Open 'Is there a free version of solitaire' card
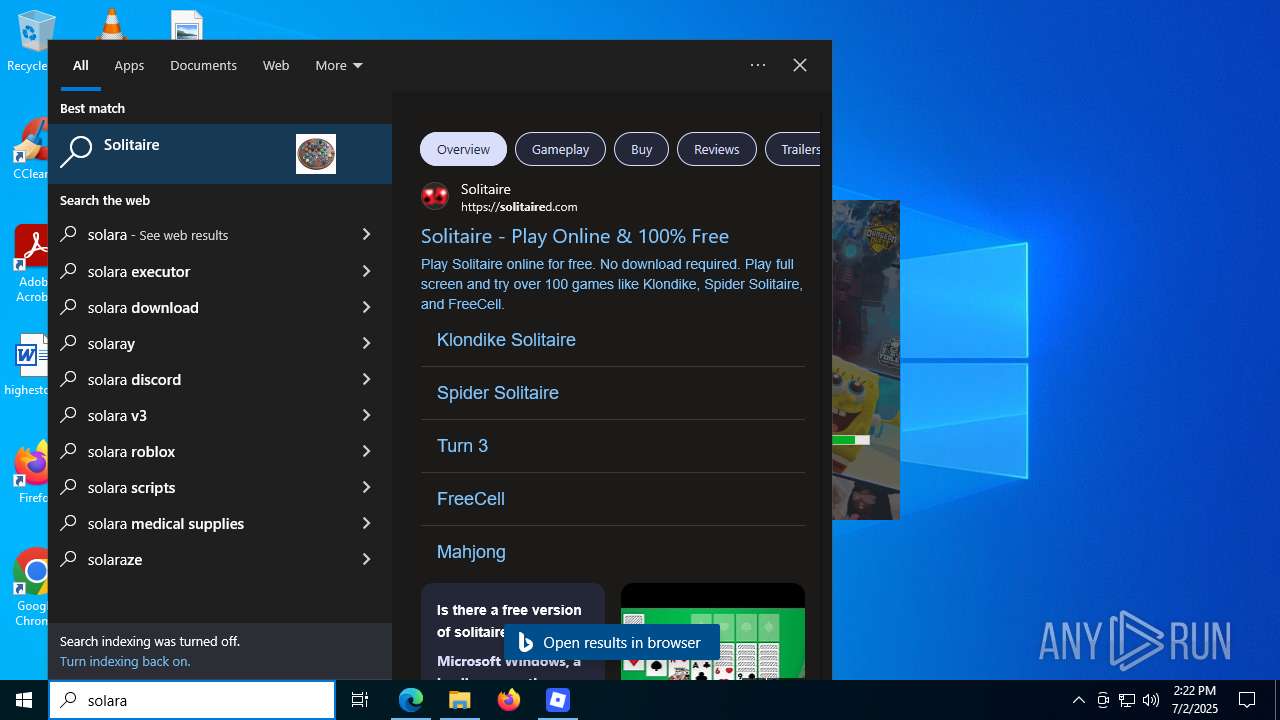The image size is (1280, 720). pyautogui.click(x=513, y=632)
